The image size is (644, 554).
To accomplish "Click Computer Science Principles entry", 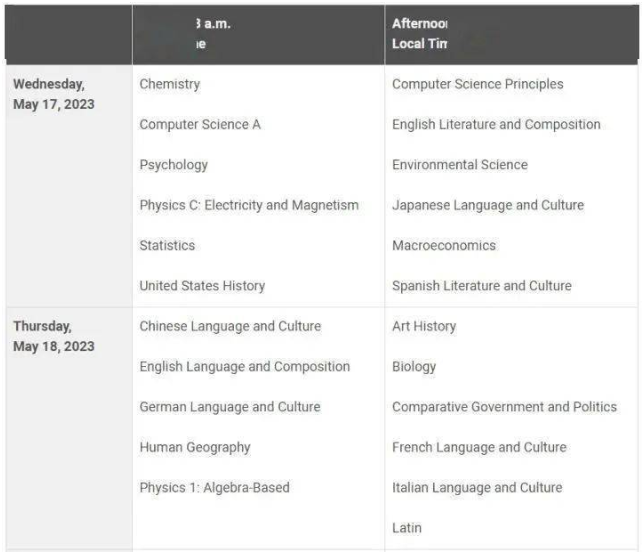I will point(478,84).
